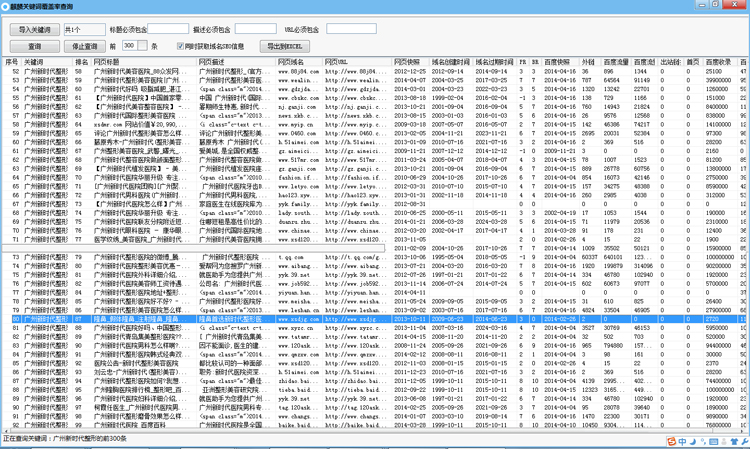This screenshot has width=750, height=449.
Task: Click the 60337 external links cell
Action: point(590,257)
